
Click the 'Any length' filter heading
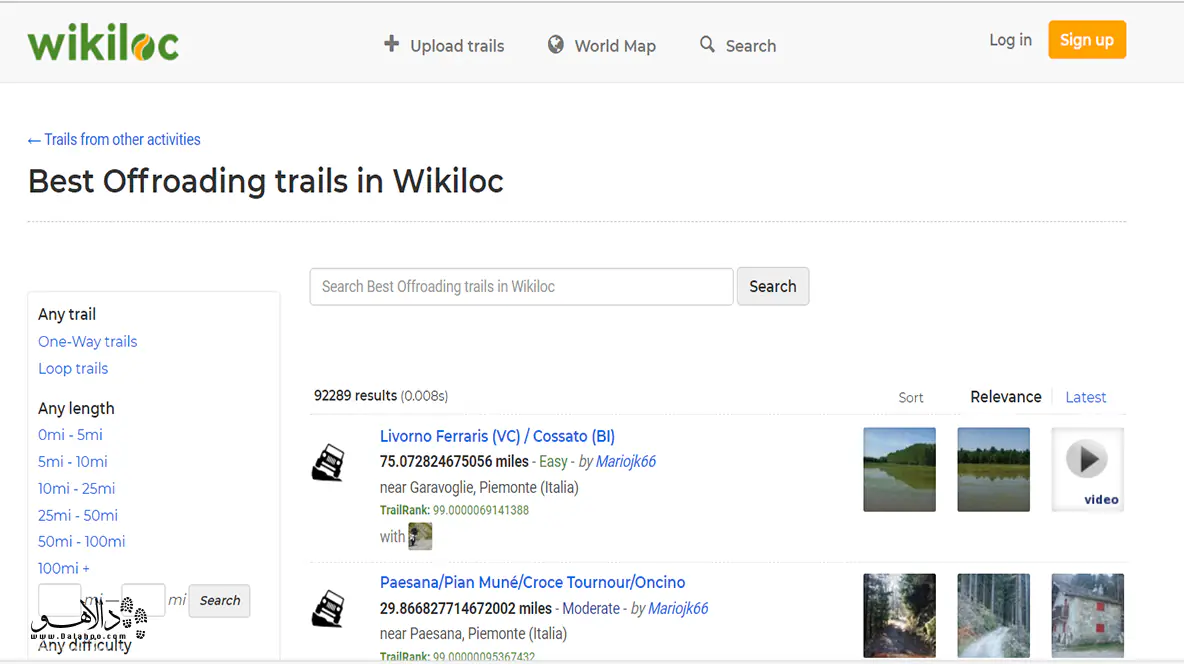point(76,409)
